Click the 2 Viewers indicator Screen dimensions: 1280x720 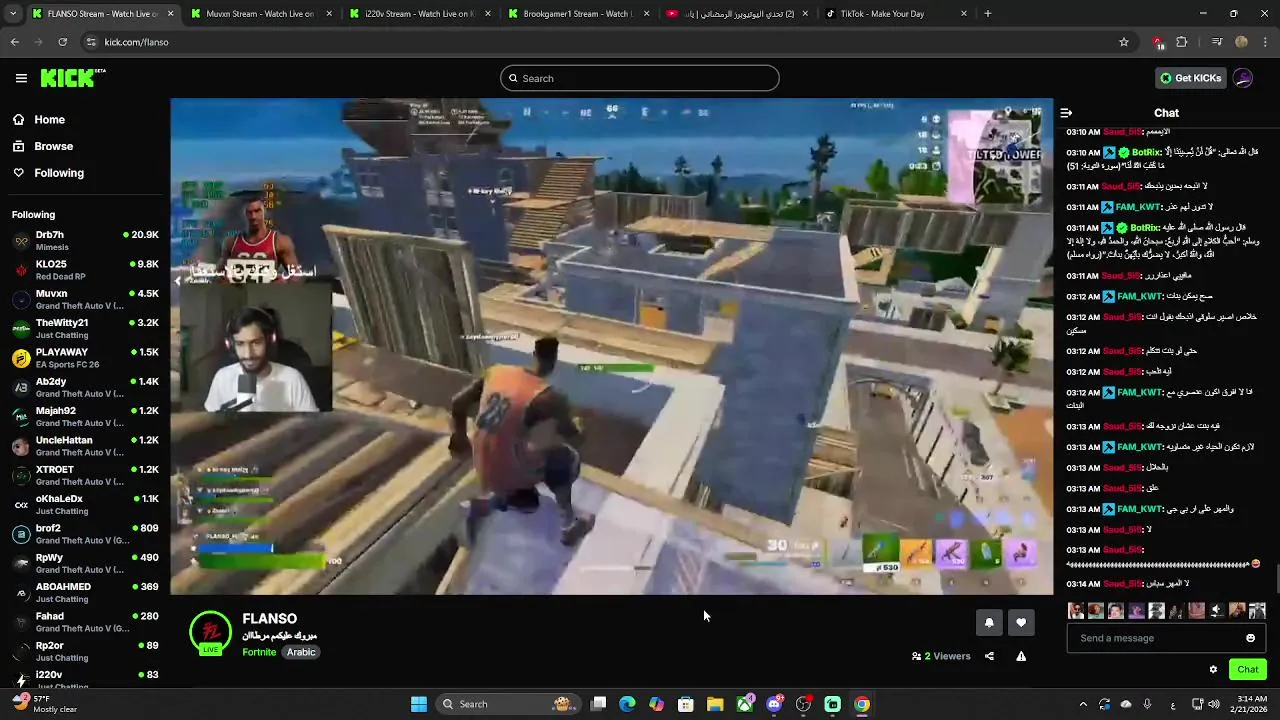[x=941, y=656]
